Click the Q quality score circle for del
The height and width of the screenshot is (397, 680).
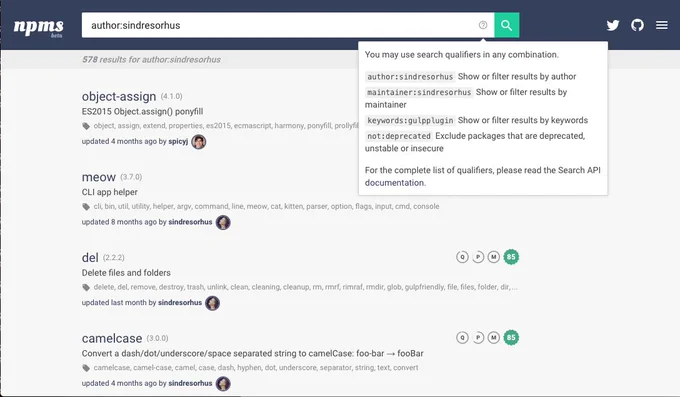[x=462, y=257]
